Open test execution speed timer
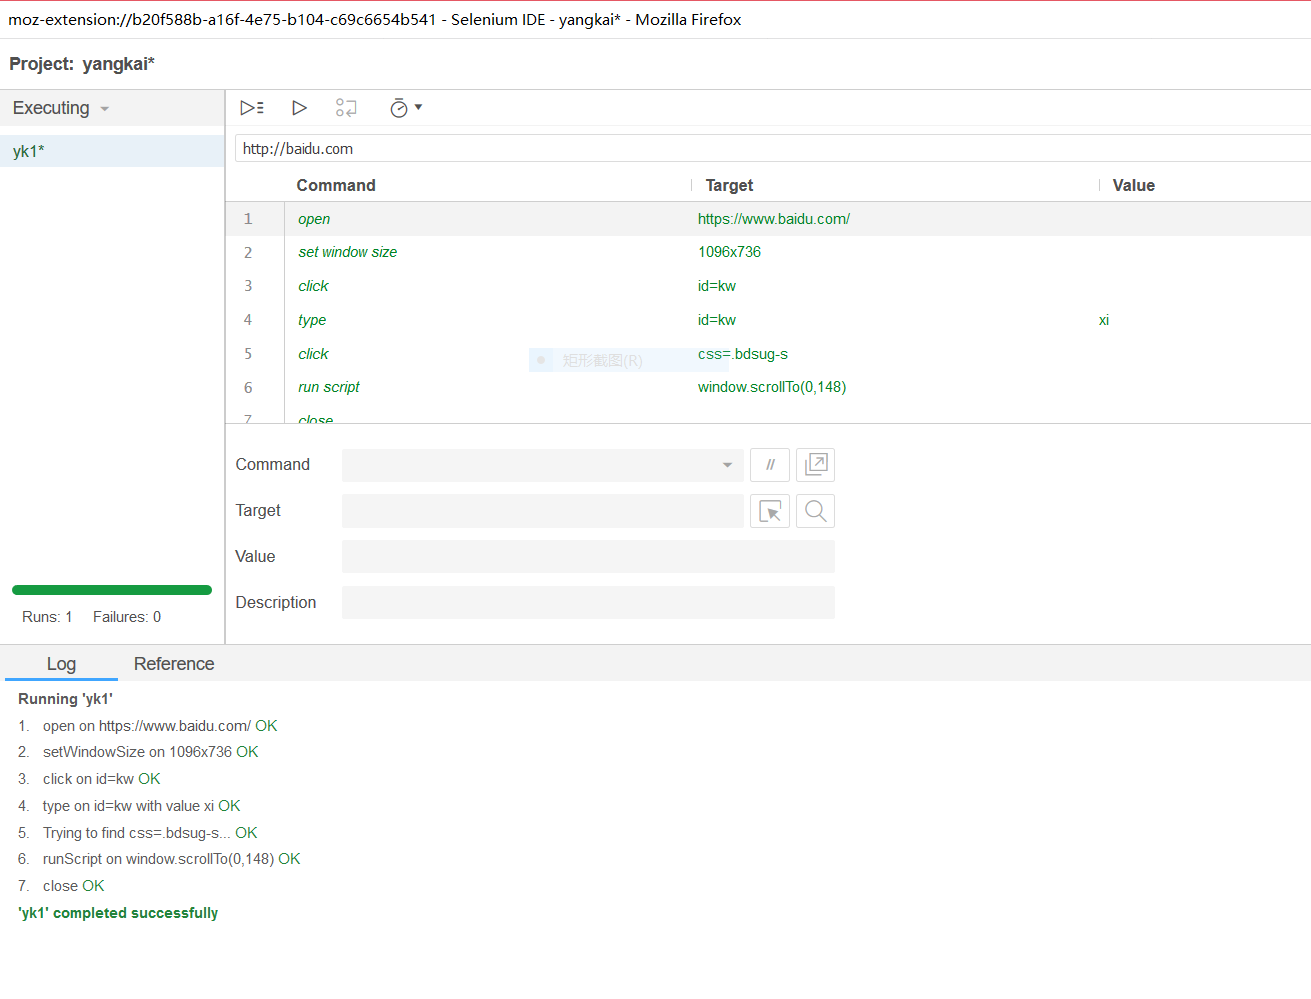 click(x=405, y=108)
